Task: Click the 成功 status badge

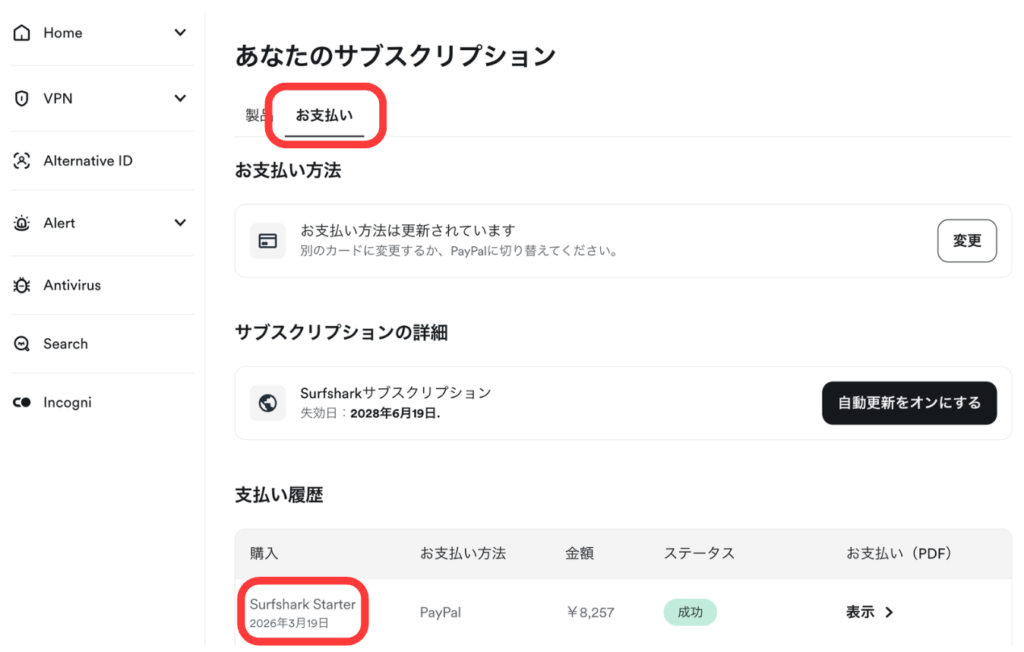Action: (x=690, y=612)
